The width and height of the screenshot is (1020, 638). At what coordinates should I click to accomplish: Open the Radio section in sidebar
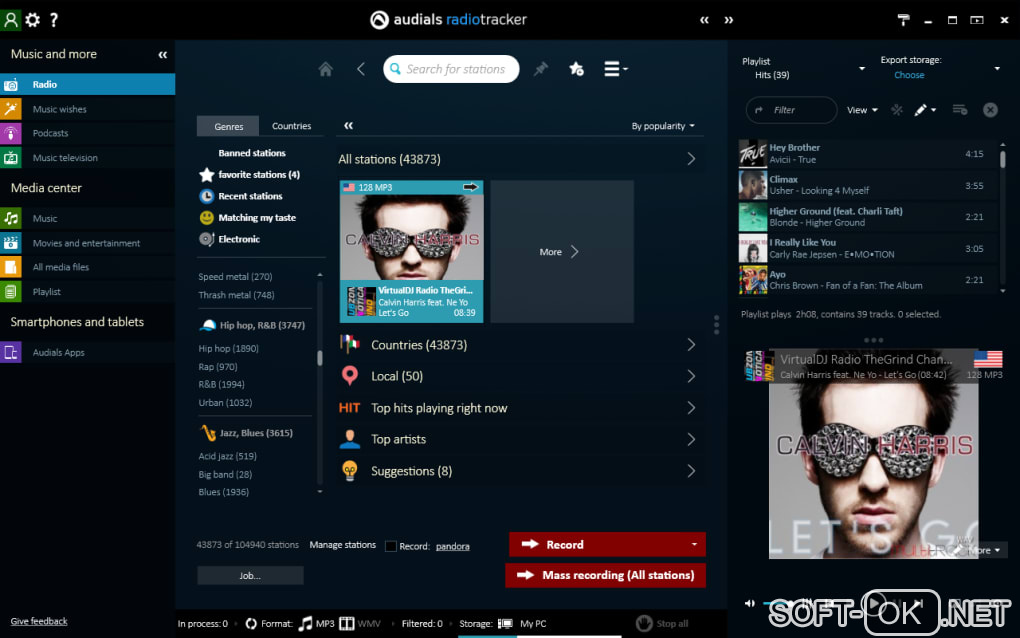coord(88,85)
